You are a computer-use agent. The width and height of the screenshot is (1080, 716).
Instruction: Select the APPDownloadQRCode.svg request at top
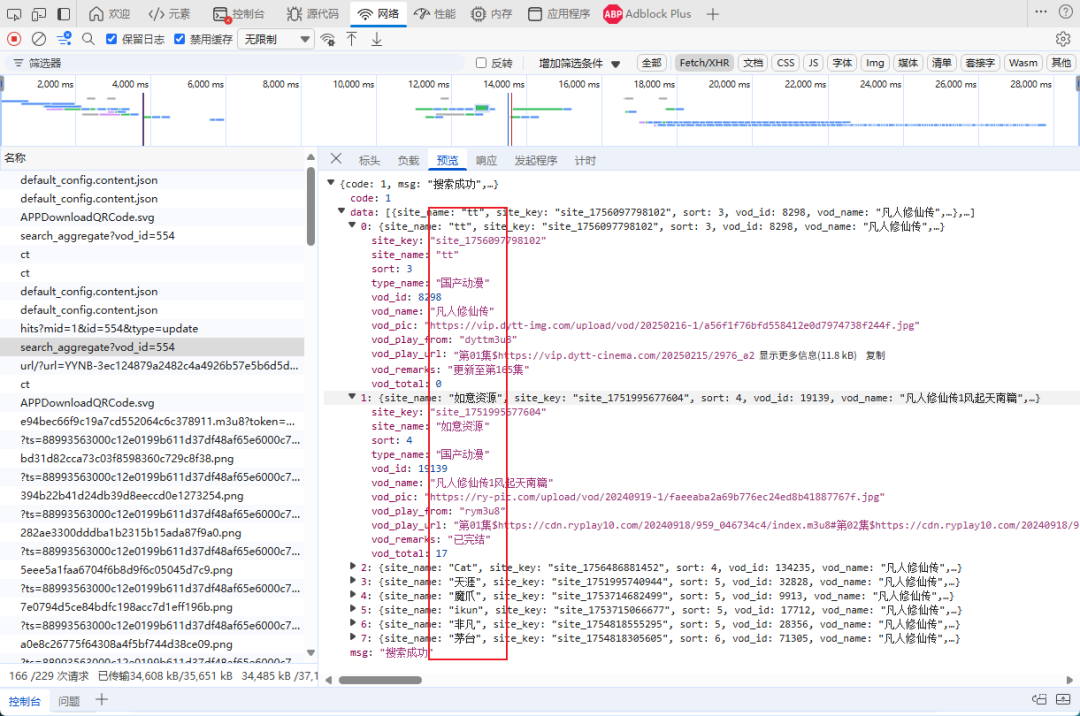pyautogui.click(x=88, y=217)
